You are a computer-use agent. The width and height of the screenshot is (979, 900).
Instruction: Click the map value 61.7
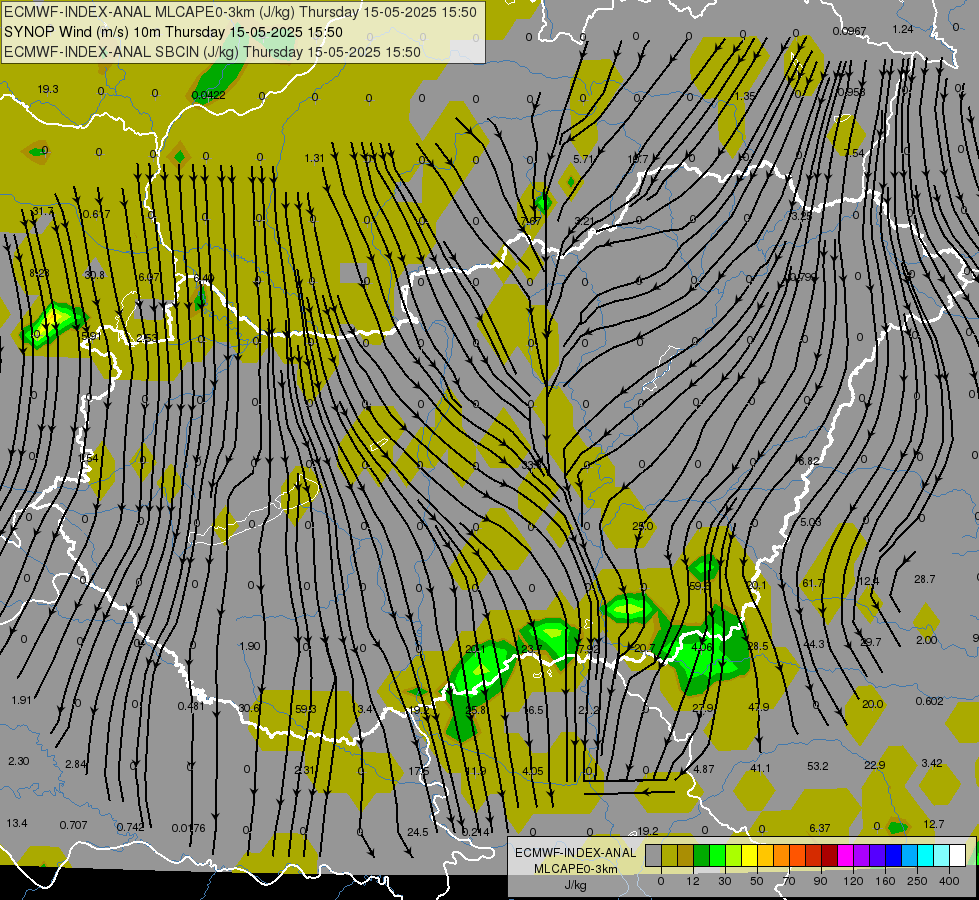point(813,583)
